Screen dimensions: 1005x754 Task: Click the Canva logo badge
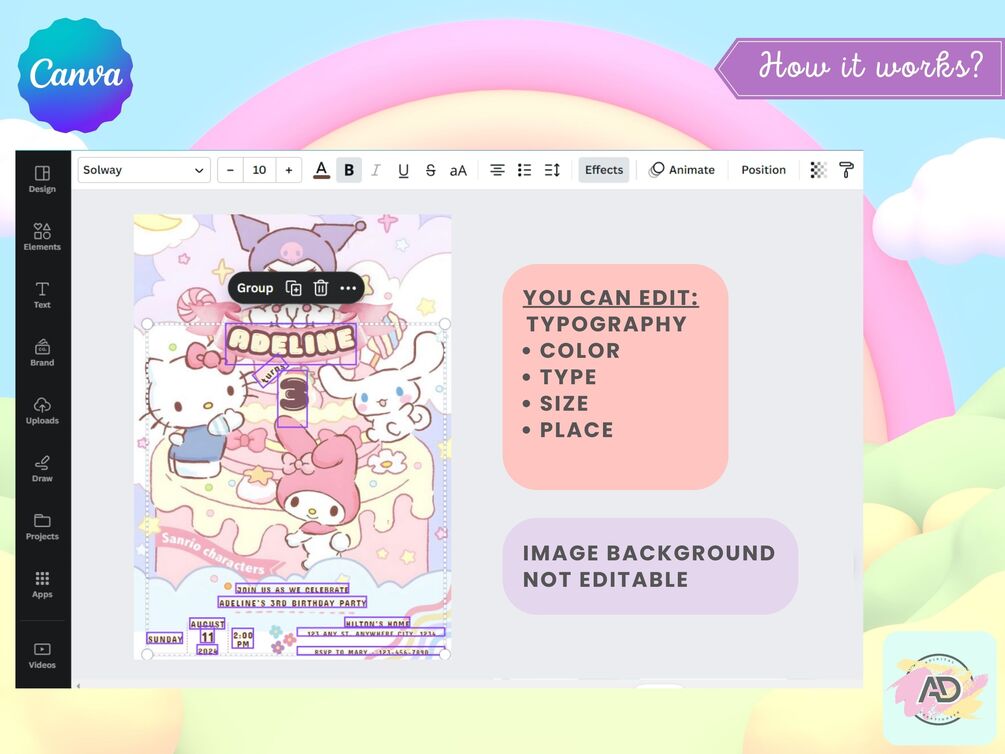75,75
